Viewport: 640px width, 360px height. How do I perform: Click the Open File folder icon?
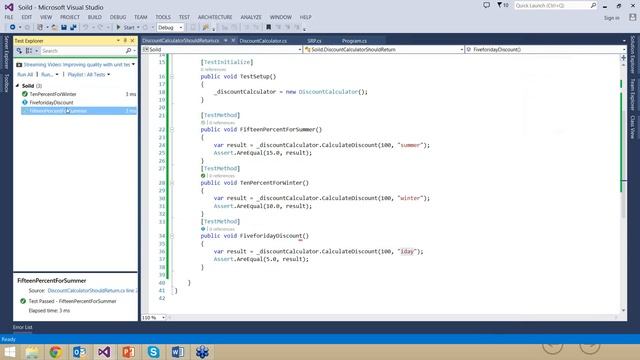pyautogui.click(x=55, y=27)
